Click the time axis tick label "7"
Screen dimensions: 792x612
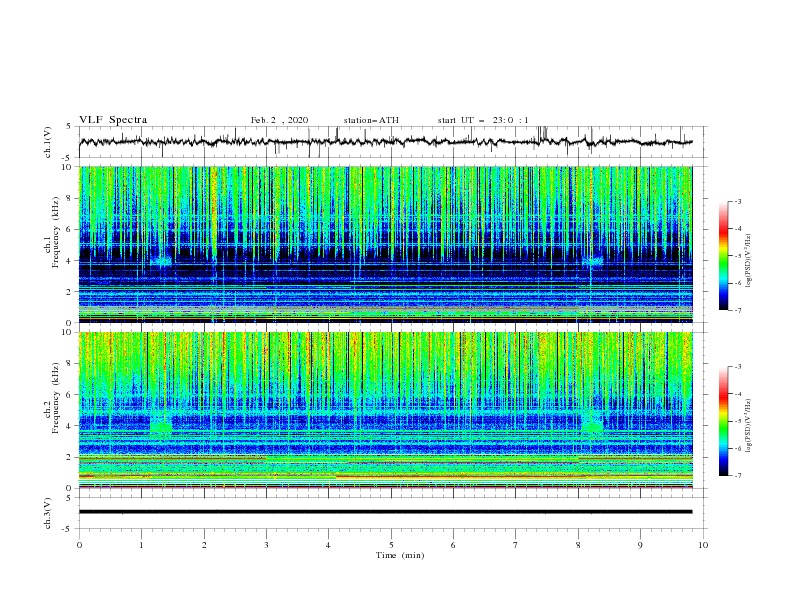point(516,545)
